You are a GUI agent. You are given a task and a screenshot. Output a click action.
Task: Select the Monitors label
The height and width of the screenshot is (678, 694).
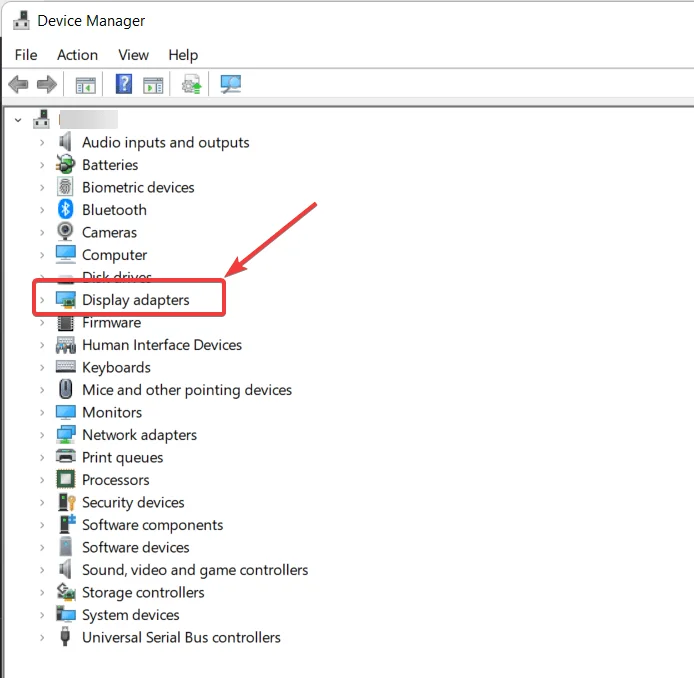tap(112, 412)
